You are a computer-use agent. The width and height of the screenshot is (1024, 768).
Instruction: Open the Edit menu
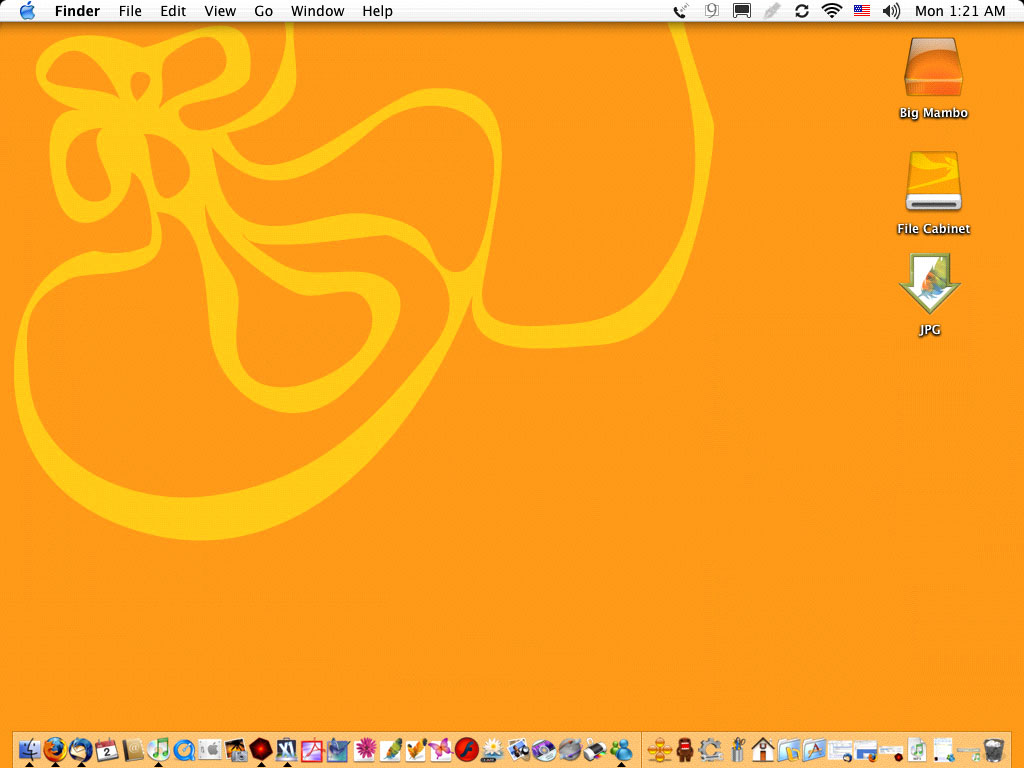tap(173, 11)
